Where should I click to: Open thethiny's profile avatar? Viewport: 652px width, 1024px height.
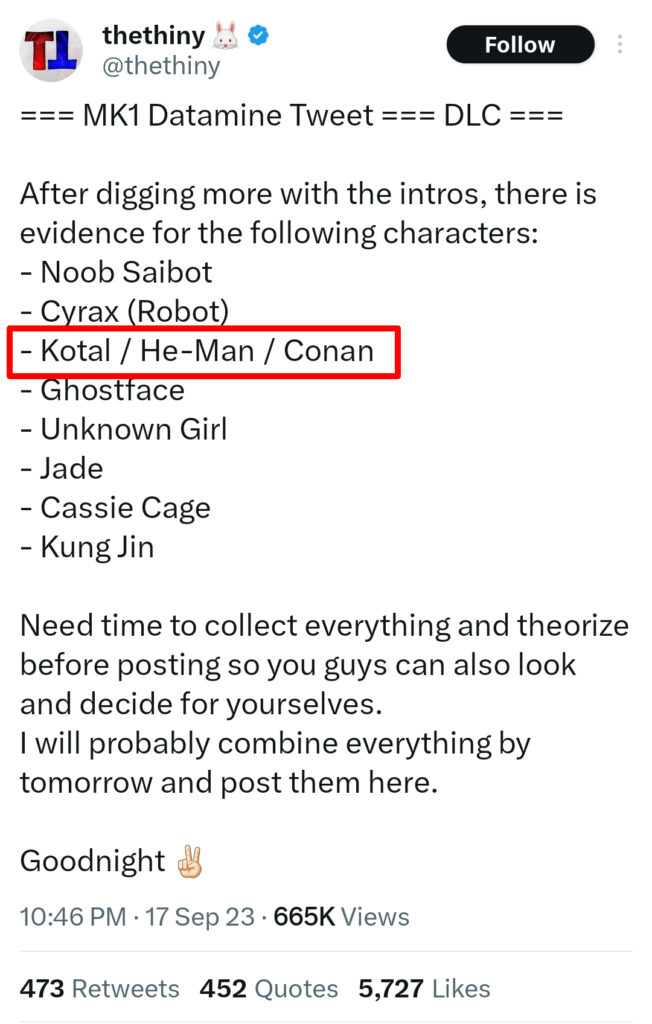pyautogui.click(x=51, y=50)
